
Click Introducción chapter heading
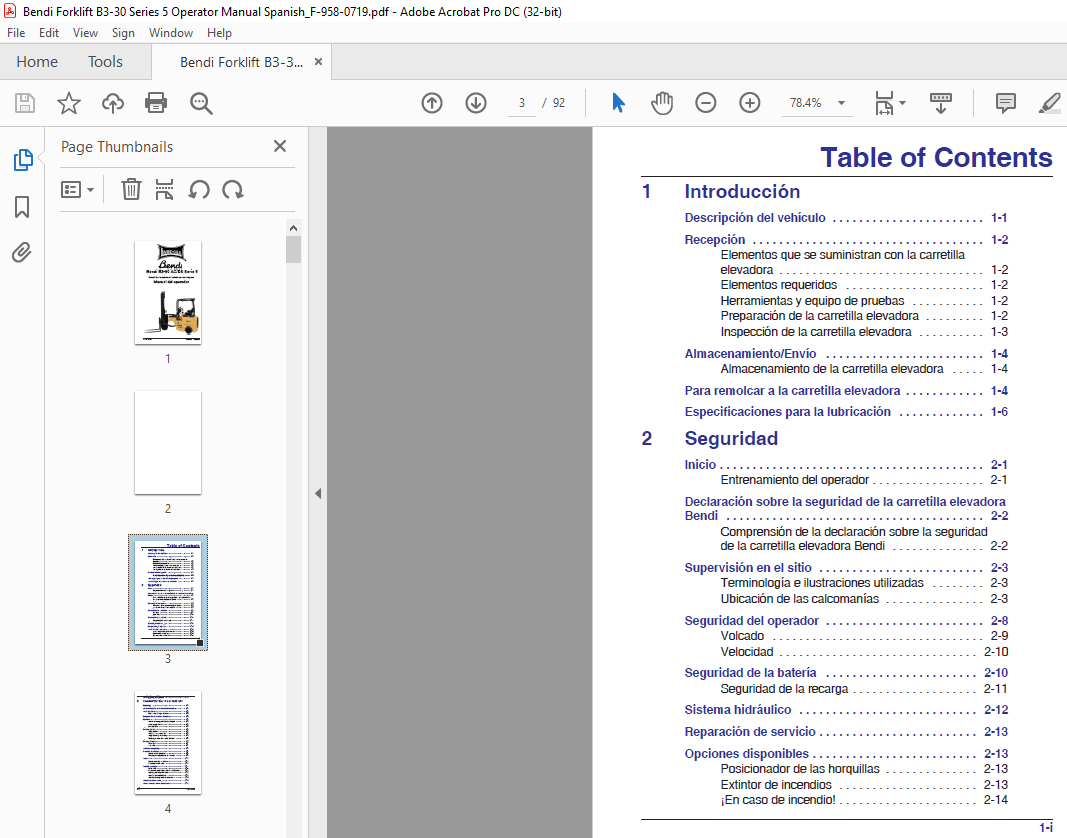(742, 191)
